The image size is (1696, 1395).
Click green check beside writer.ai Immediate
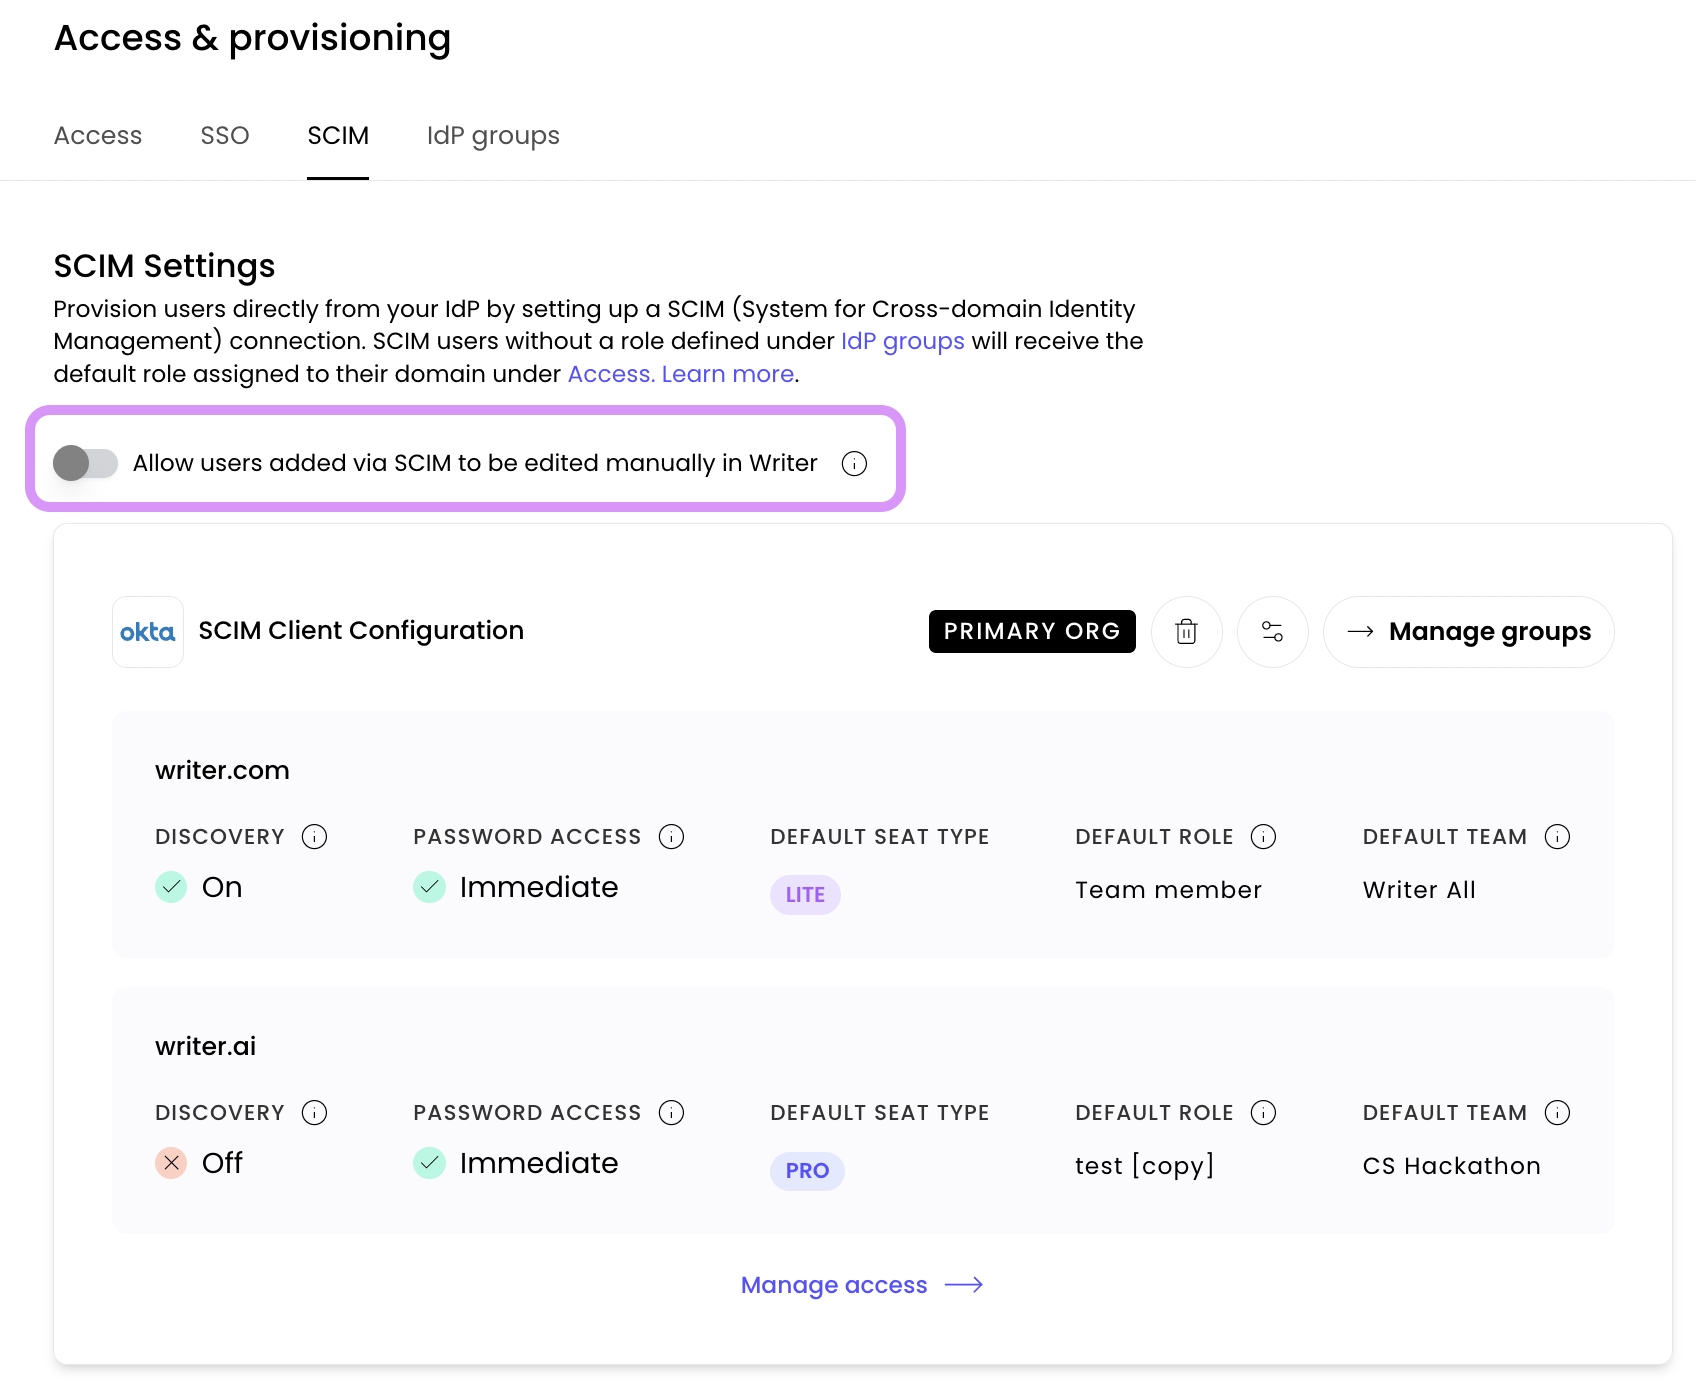pos(429,1163)
